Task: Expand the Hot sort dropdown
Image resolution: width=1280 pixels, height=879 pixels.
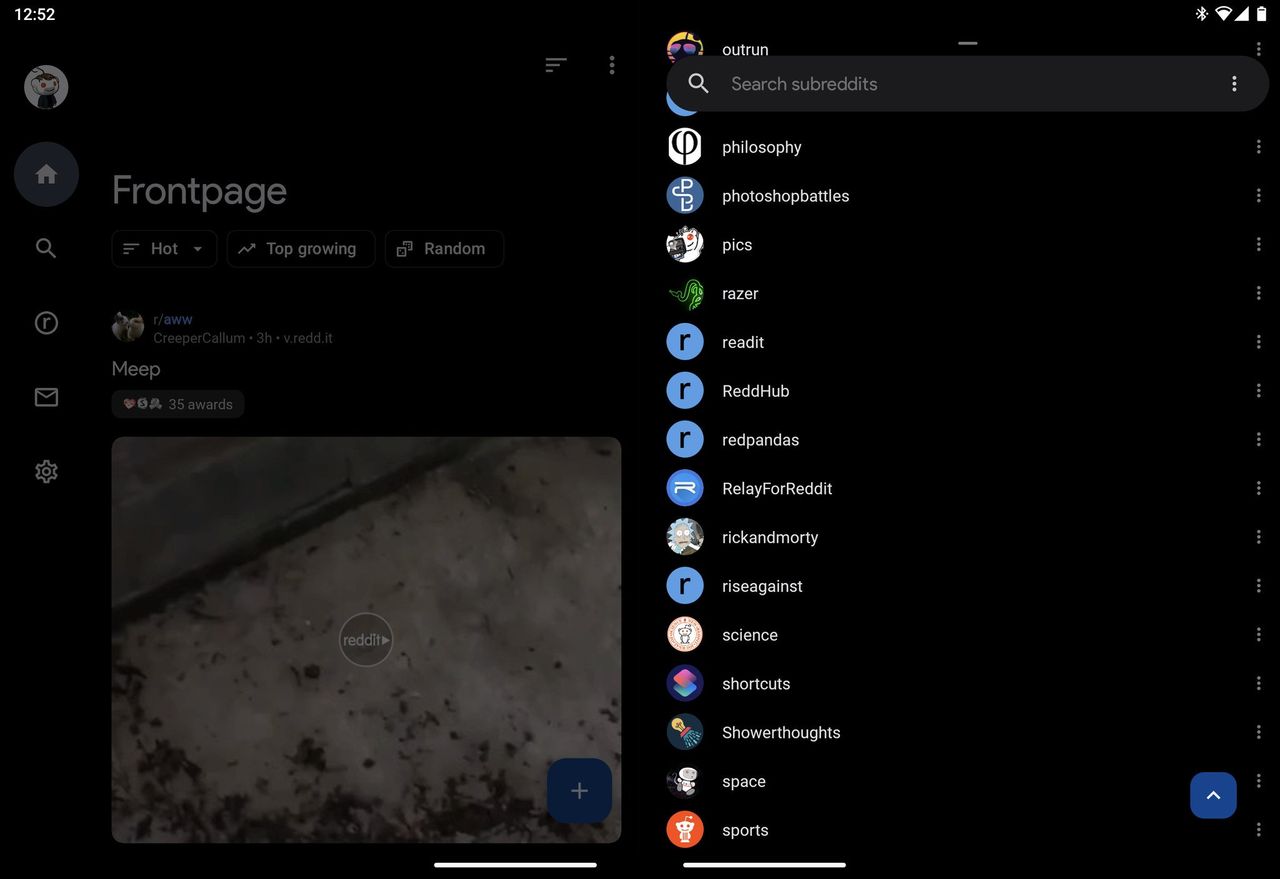Action: (x=164, y=249)
